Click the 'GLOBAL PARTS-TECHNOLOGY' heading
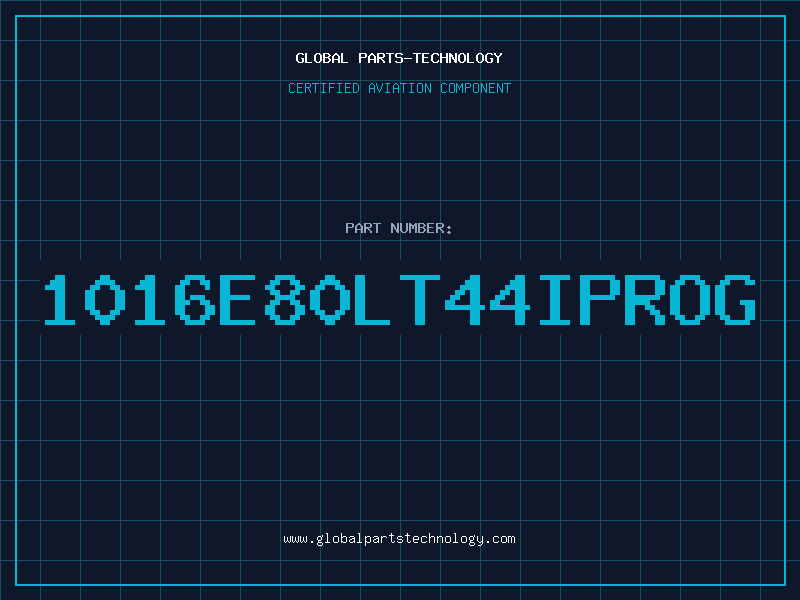Viewport: 800px width, 600px height. (399, 58)
